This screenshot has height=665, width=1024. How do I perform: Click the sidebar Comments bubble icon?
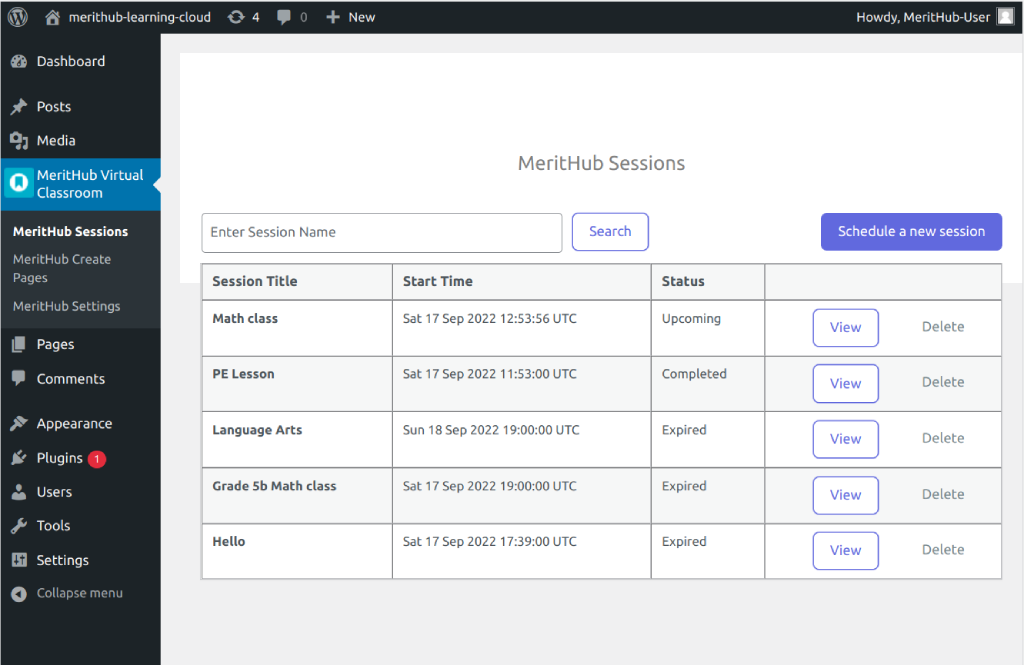pos(19,378)
